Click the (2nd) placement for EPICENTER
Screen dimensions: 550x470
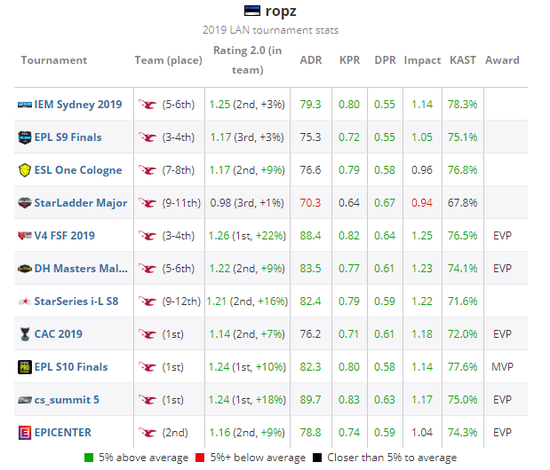tap(175, 432)
